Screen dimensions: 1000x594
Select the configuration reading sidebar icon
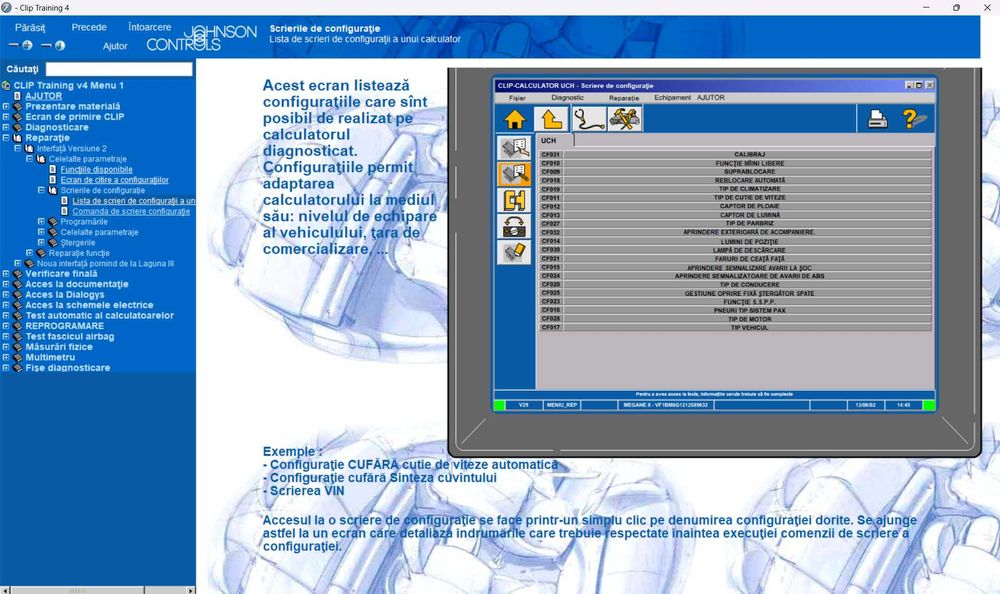514,148
